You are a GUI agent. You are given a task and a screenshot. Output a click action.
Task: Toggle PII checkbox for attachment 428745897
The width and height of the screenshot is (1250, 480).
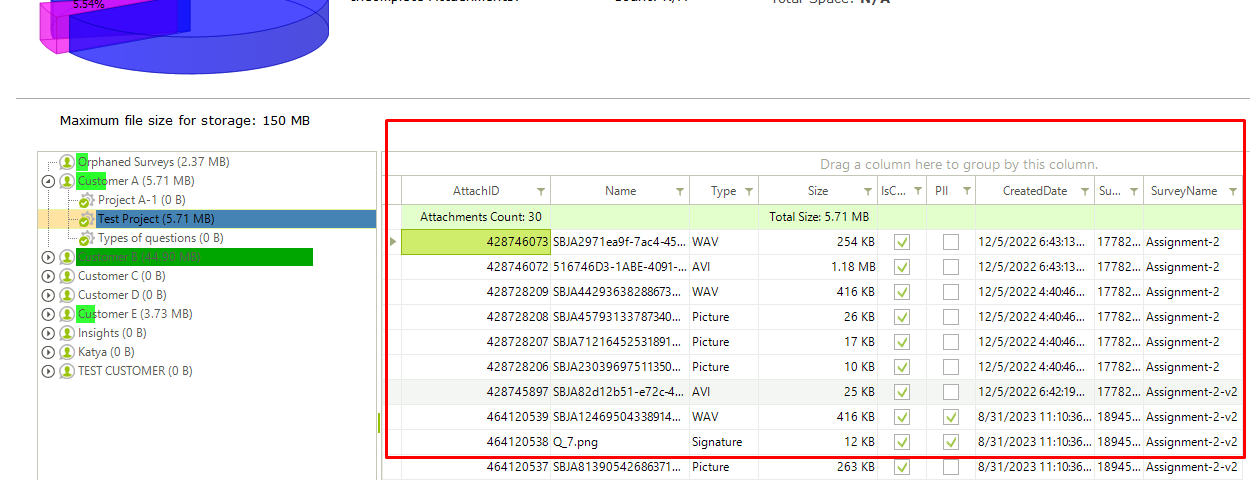951,392
